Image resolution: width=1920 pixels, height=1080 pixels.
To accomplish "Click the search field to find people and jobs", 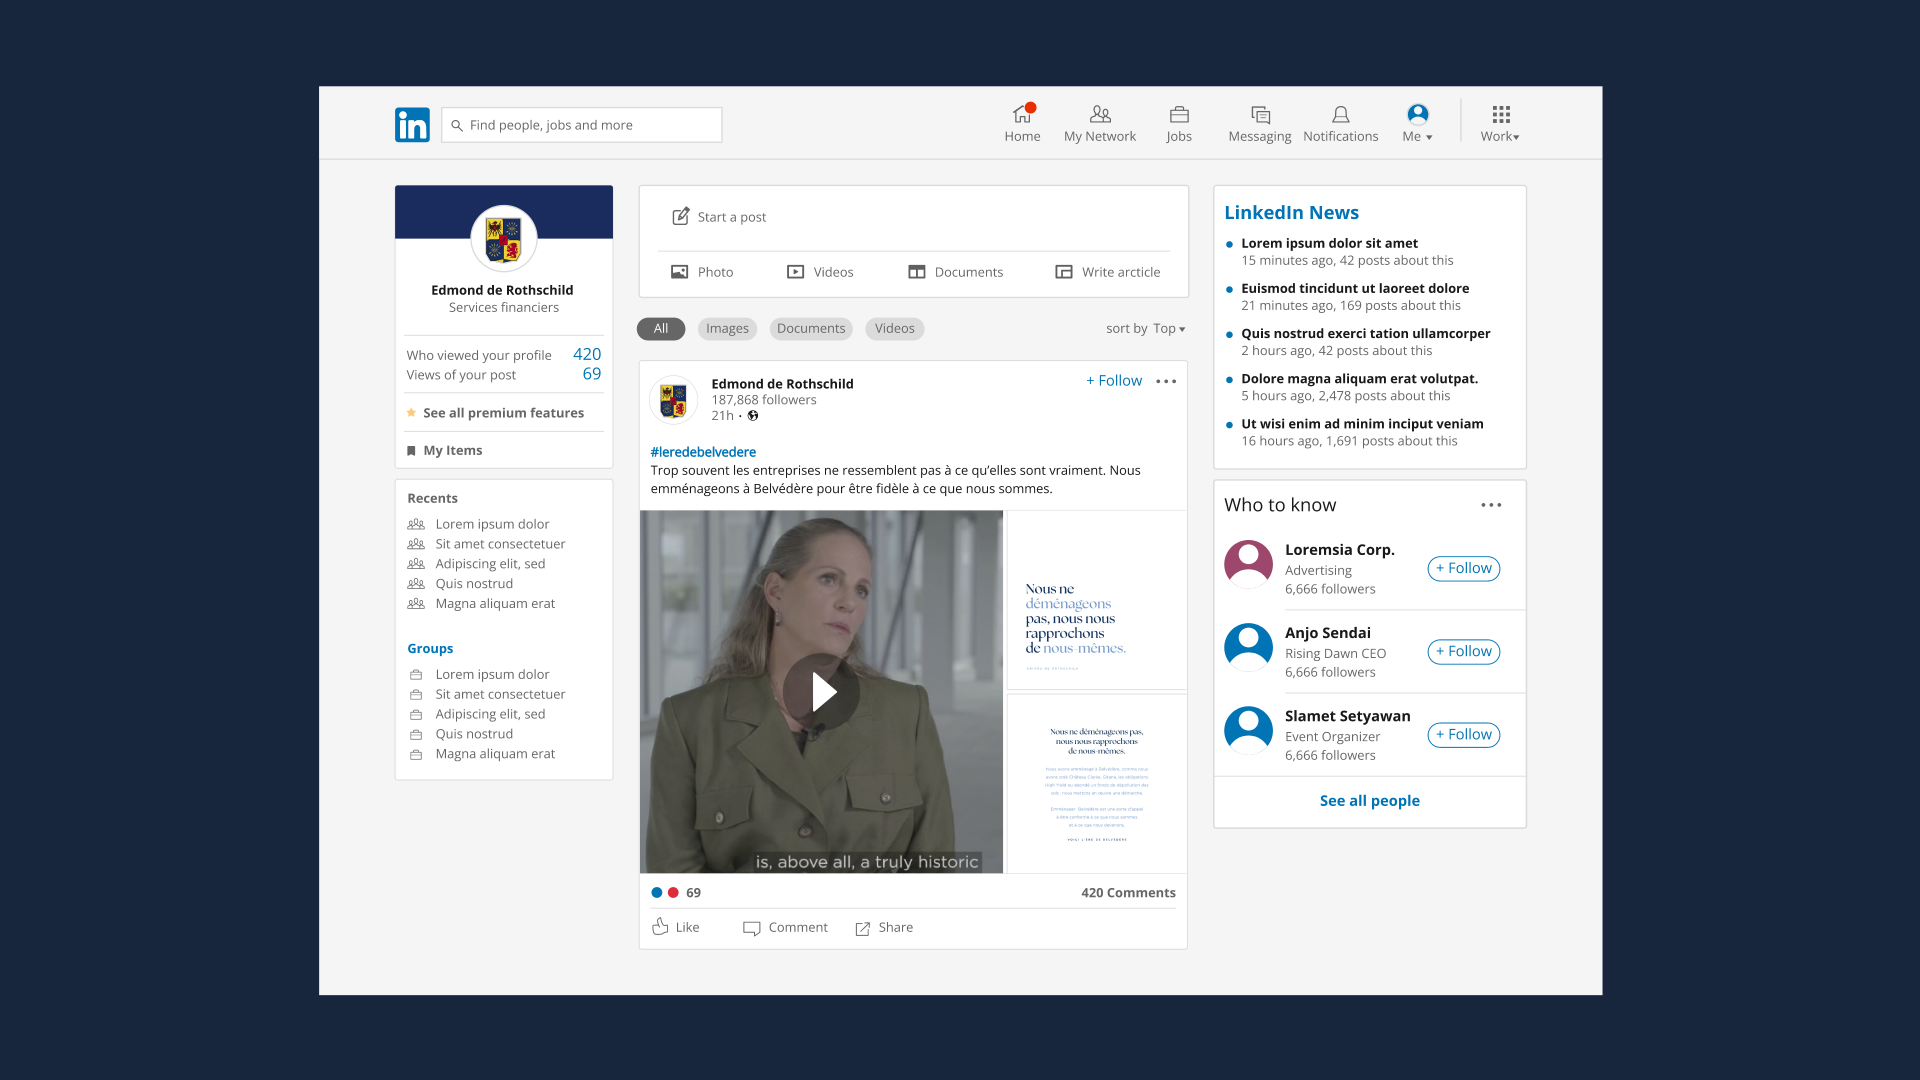I will [x=582, y=125].
